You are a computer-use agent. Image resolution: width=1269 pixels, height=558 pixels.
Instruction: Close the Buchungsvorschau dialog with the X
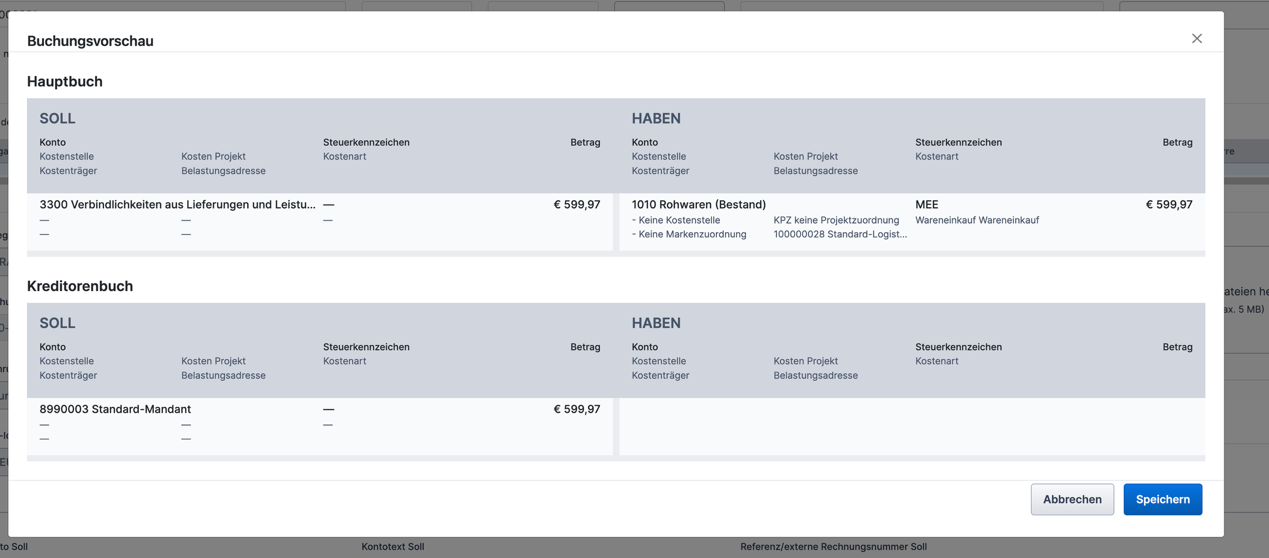(1196, 39)
